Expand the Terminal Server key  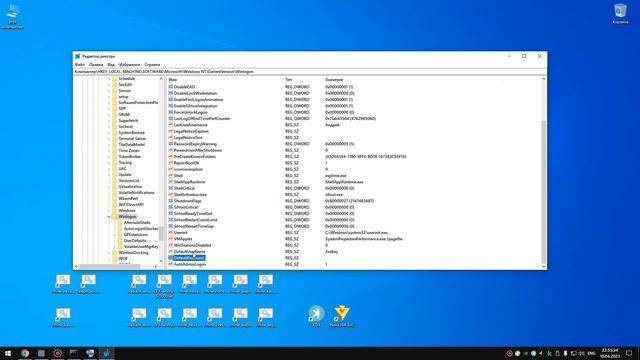point(109,138)
